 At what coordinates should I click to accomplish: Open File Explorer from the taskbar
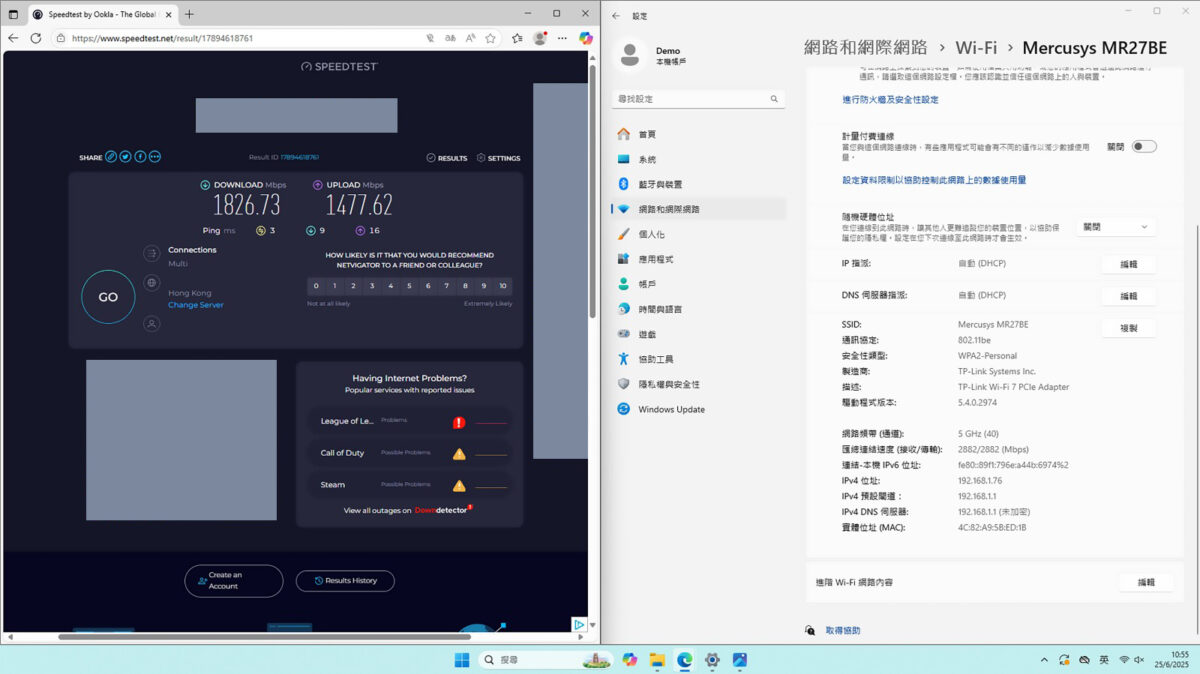[x=657, y=660]
